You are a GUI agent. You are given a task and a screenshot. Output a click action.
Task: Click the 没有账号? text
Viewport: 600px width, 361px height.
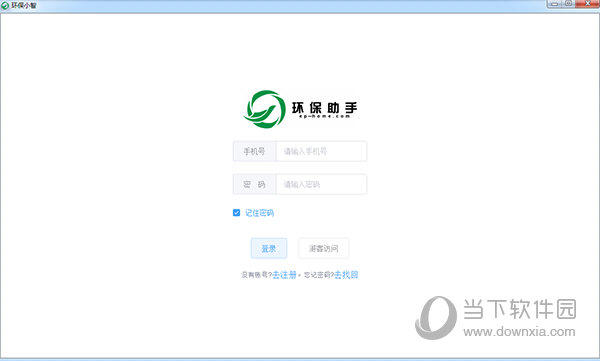256,275
